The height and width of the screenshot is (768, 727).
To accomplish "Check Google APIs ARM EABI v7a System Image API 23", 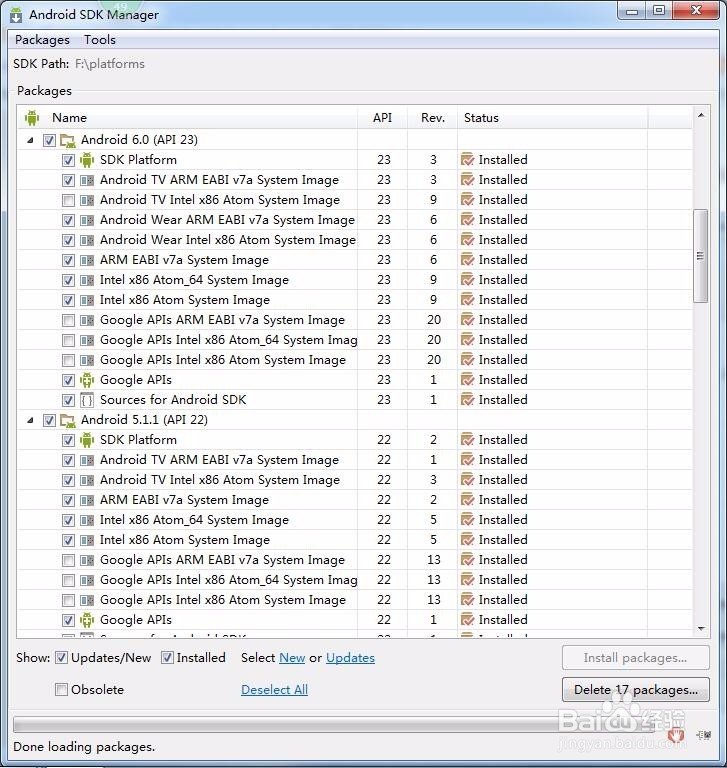I will tap(68, 320).
